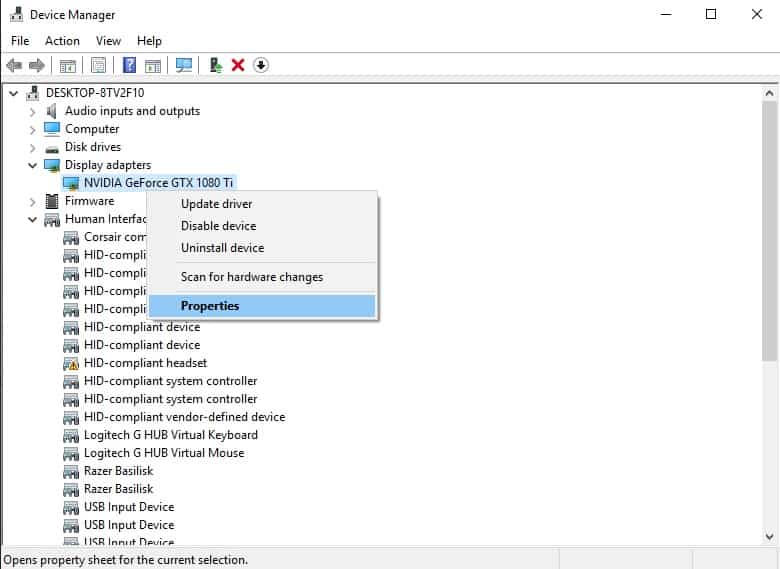Select the HID-compliant headset device
The height and width of the screenshot is (569, 780).
[x=145, y=363]
